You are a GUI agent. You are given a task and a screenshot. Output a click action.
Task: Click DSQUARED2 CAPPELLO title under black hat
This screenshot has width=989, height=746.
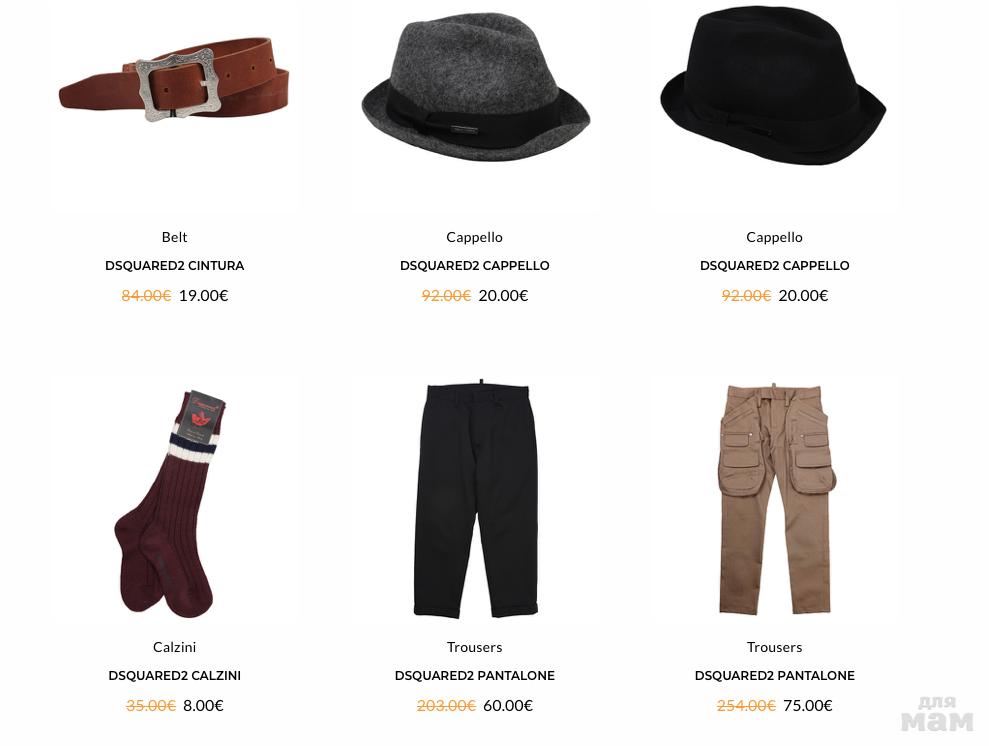point(775,265)
